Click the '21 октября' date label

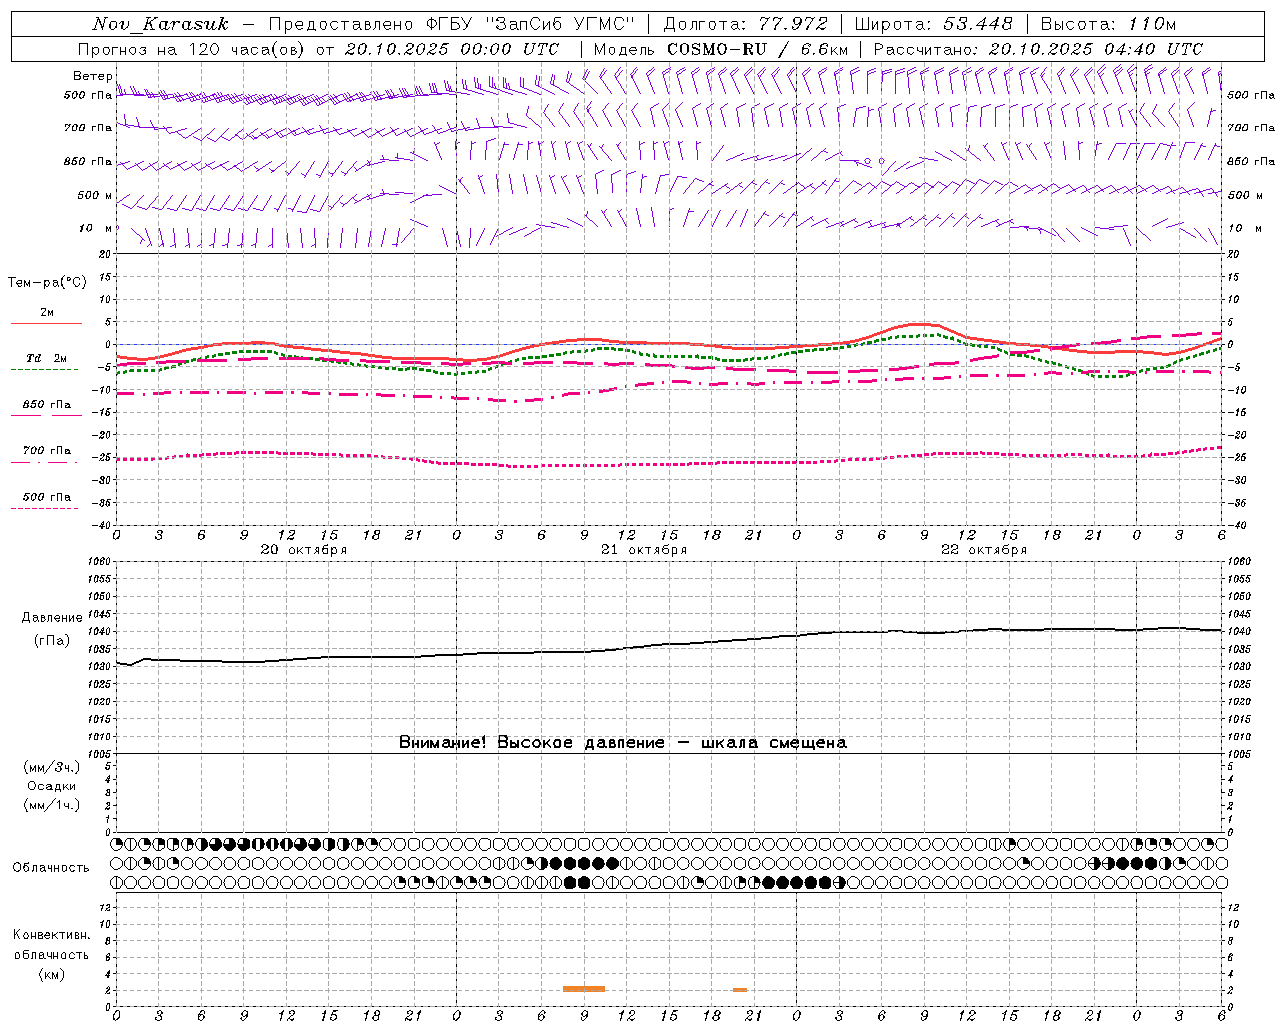pos(644,550)
